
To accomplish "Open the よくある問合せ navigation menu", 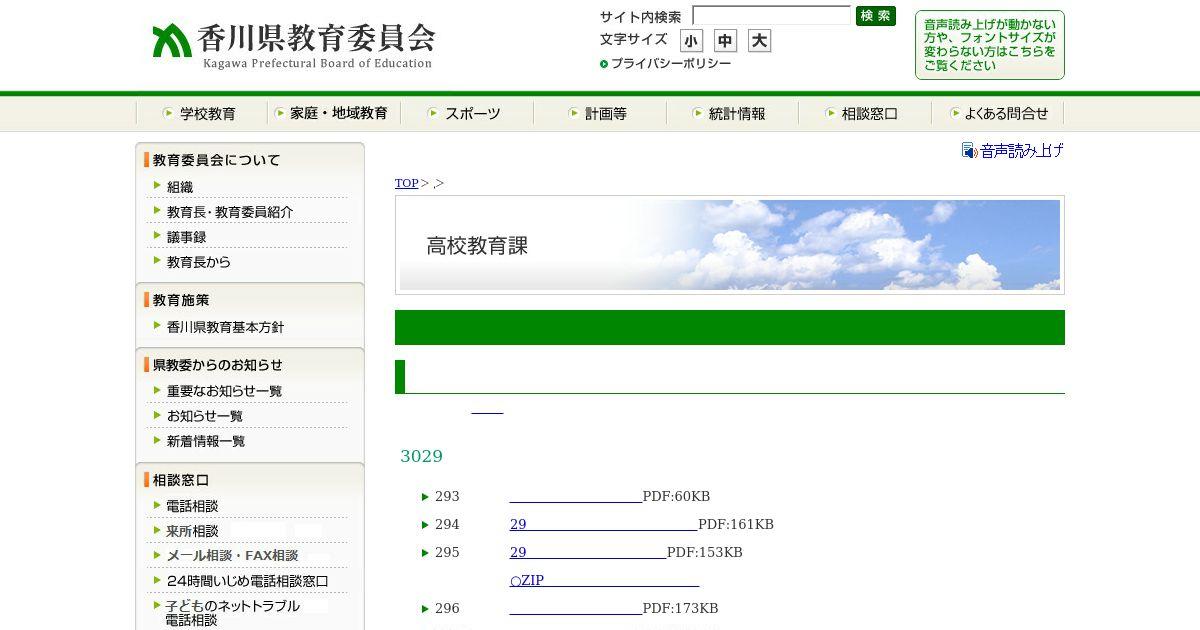I will (x=998, y=114).
